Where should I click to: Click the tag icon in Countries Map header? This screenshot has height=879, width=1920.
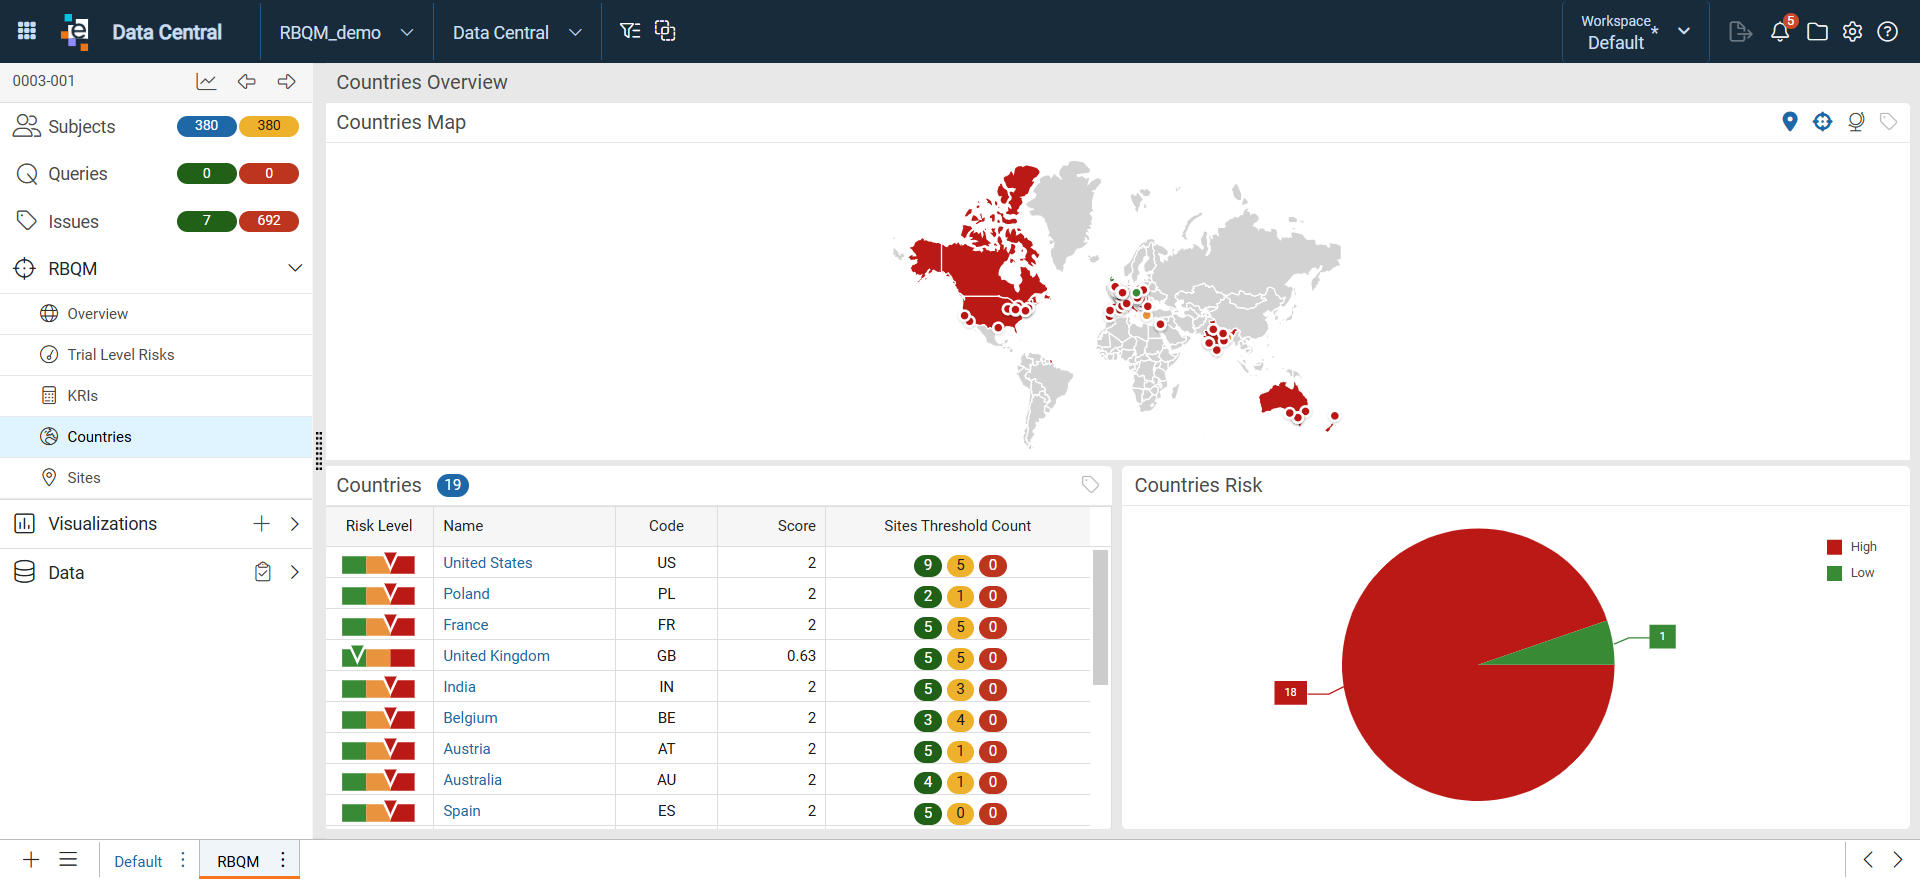coord(1888,121)
